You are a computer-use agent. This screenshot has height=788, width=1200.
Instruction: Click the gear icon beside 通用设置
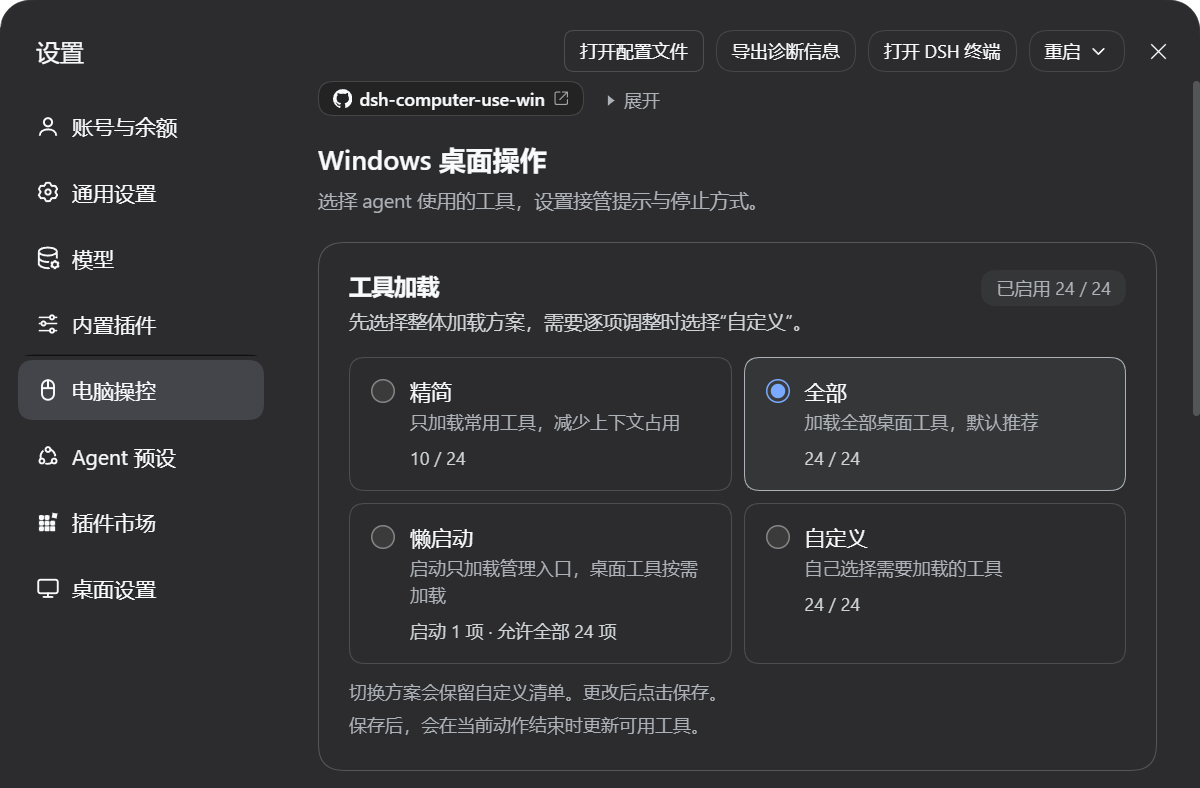(48, 193)
